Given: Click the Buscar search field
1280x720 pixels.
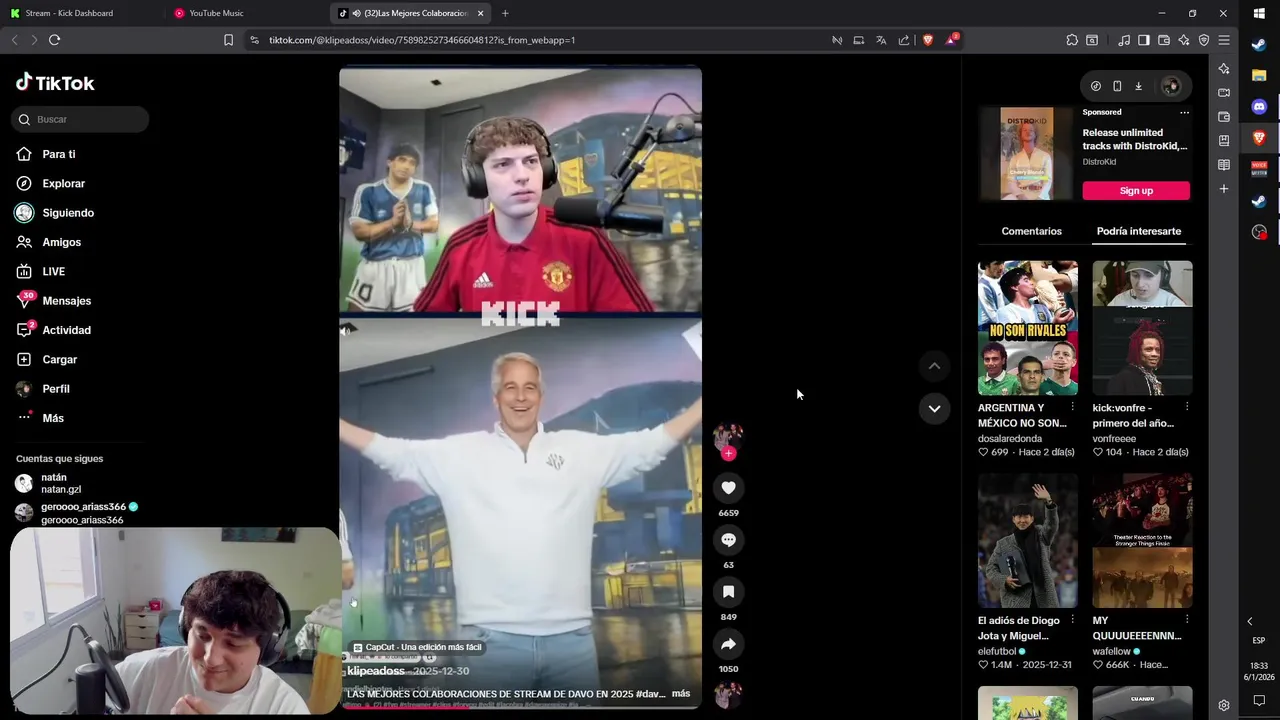Looking at the screenshot, I should 80,119.
